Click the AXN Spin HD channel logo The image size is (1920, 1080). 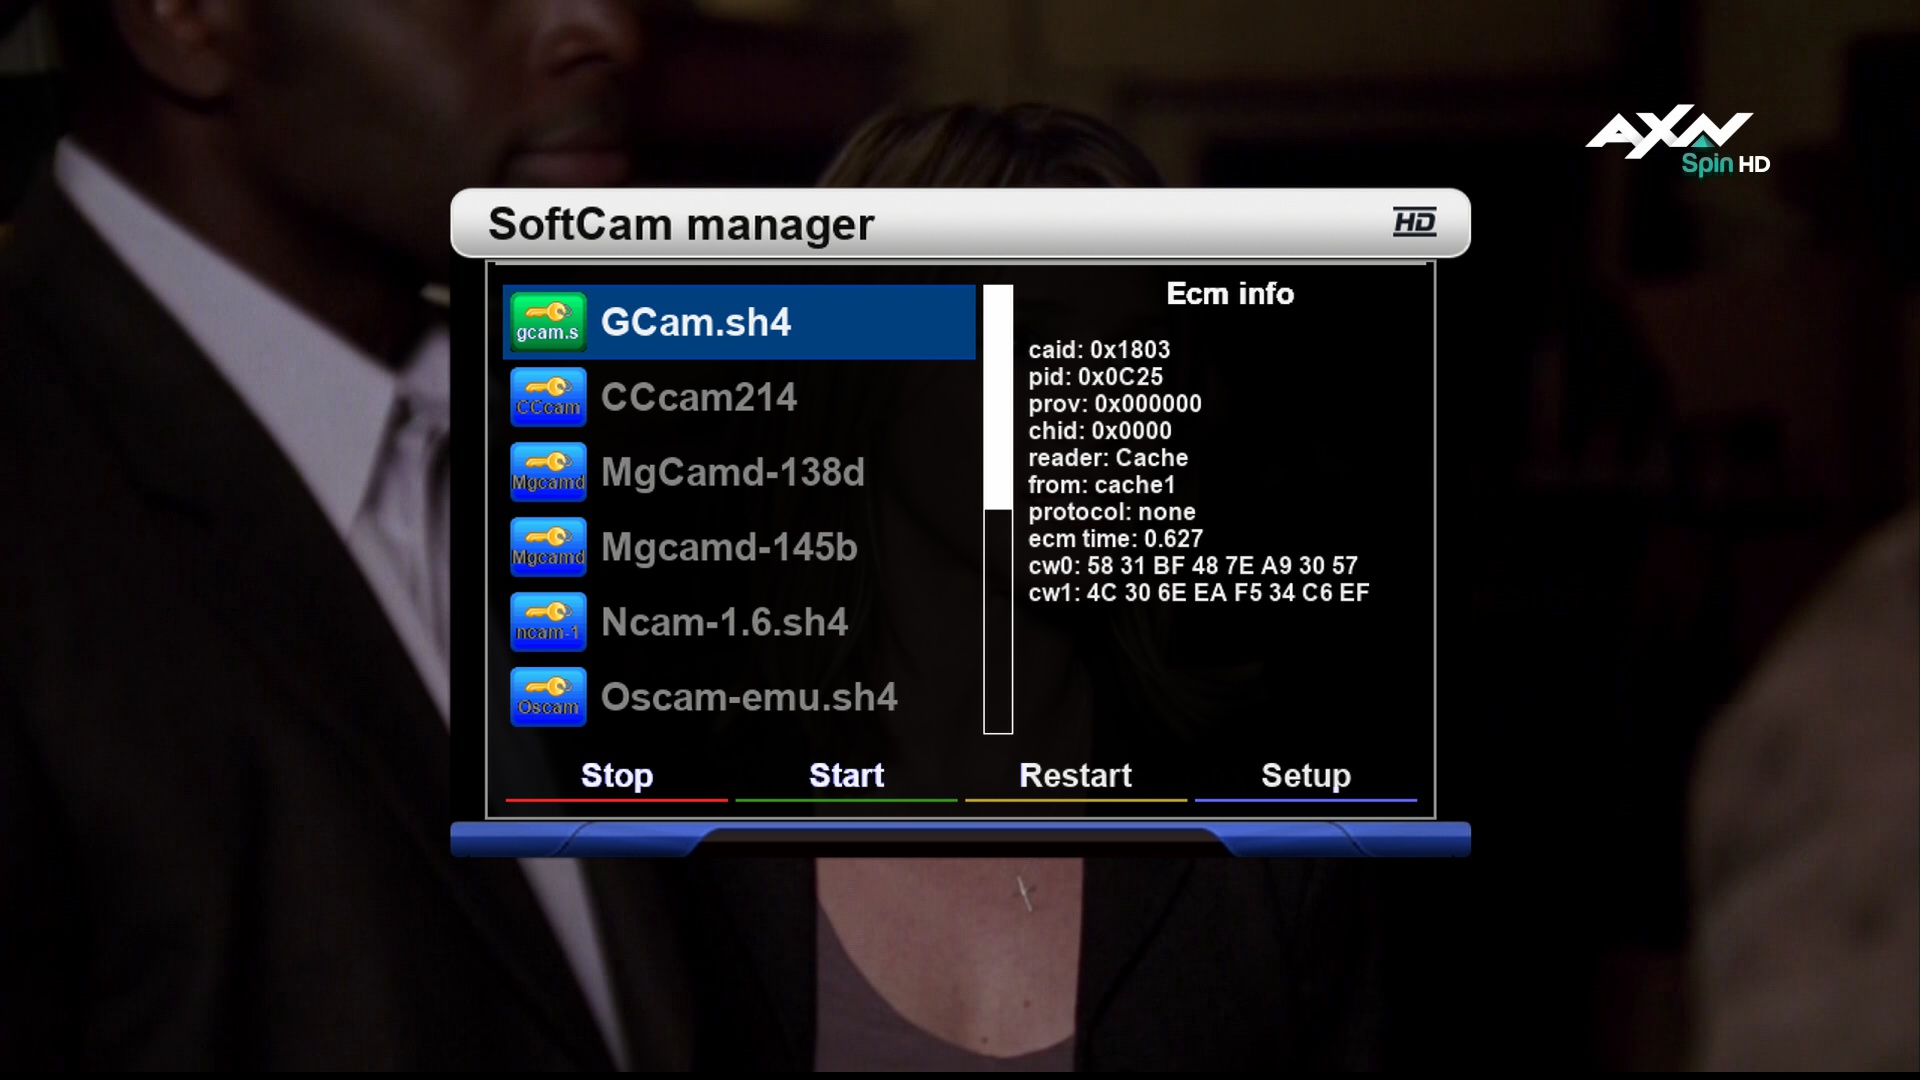(1678, 140)
